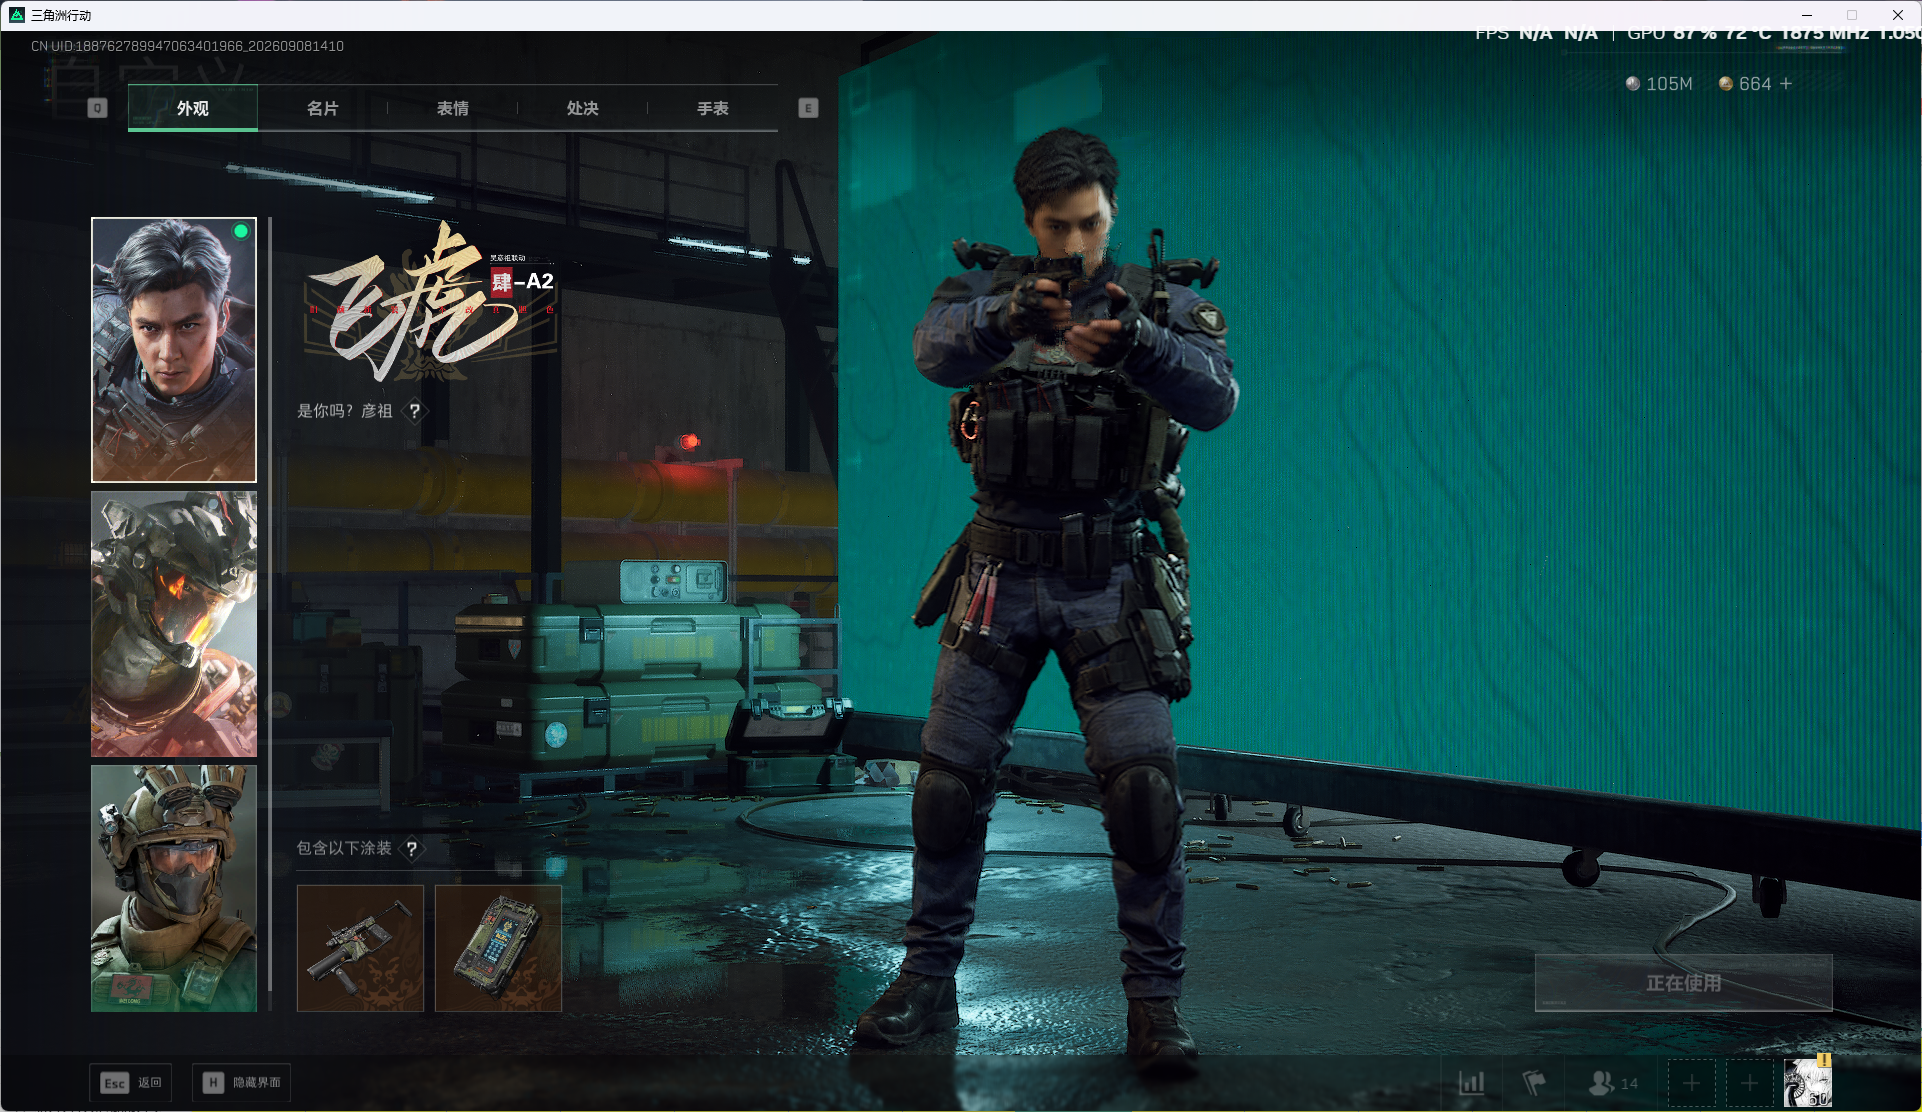Click the 包含以下涂装 label
Viewport: 1922px width, 1112px height.
pos(344,848)
